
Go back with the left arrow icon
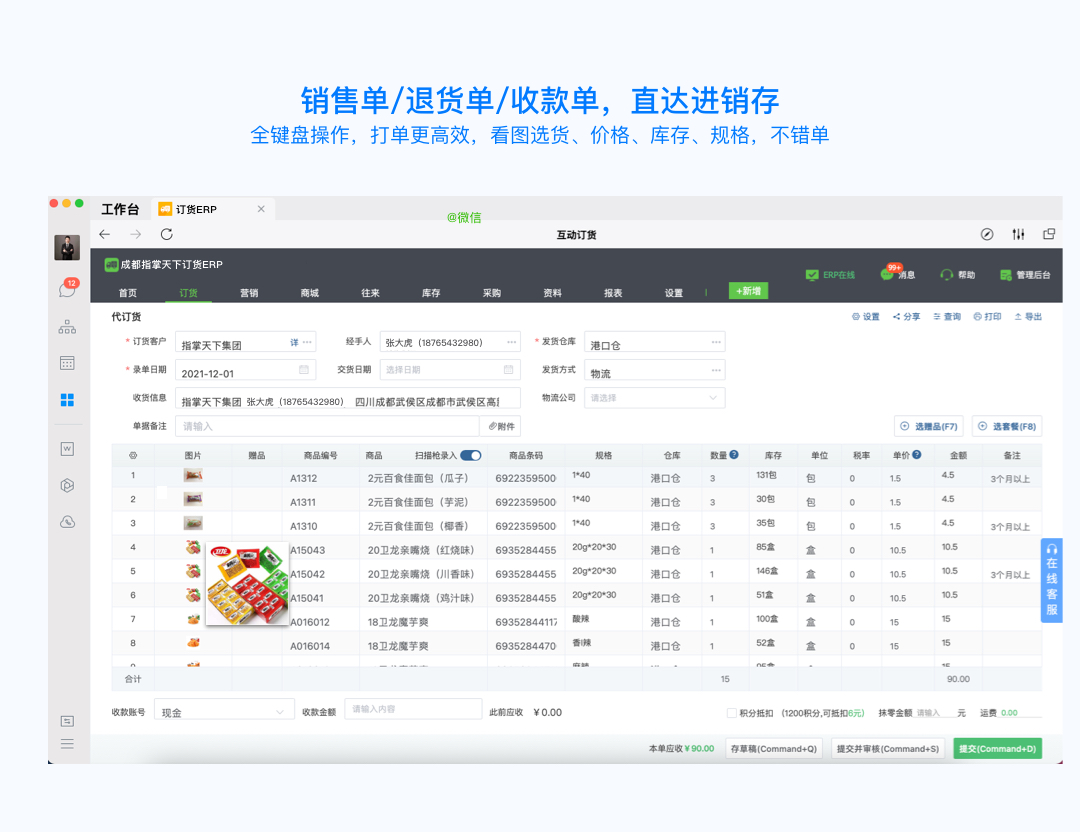pyautogui.click(x=105, y=234)
